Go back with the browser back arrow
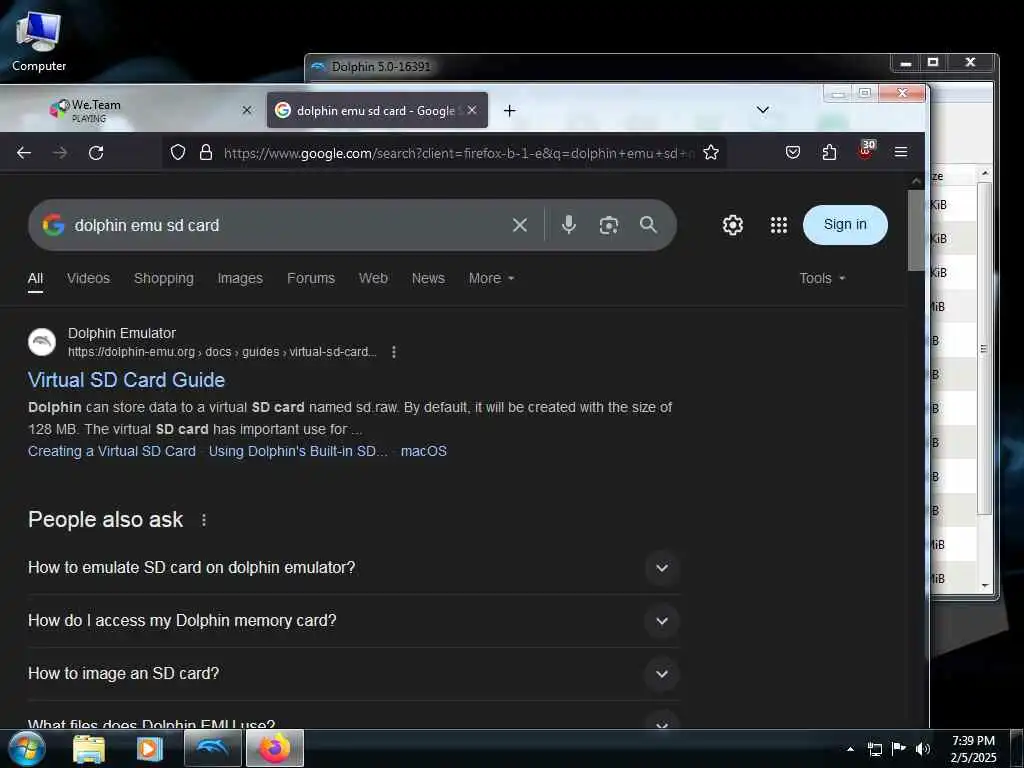 point(24,153)
